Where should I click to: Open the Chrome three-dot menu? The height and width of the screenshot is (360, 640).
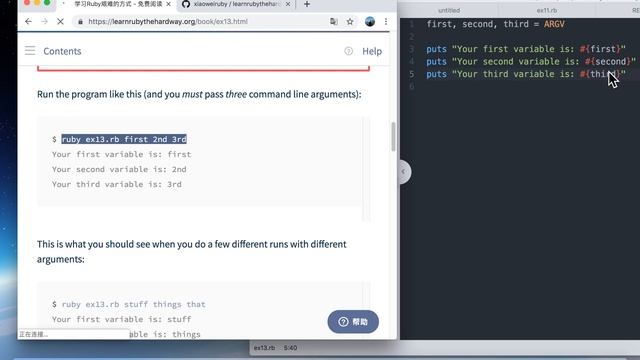coord(386,22)
